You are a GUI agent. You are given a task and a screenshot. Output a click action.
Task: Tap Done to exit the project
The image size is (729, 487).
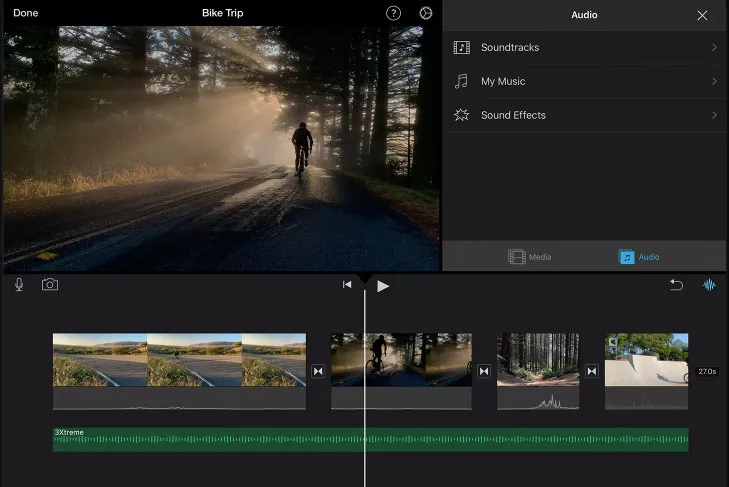[26, 13]
